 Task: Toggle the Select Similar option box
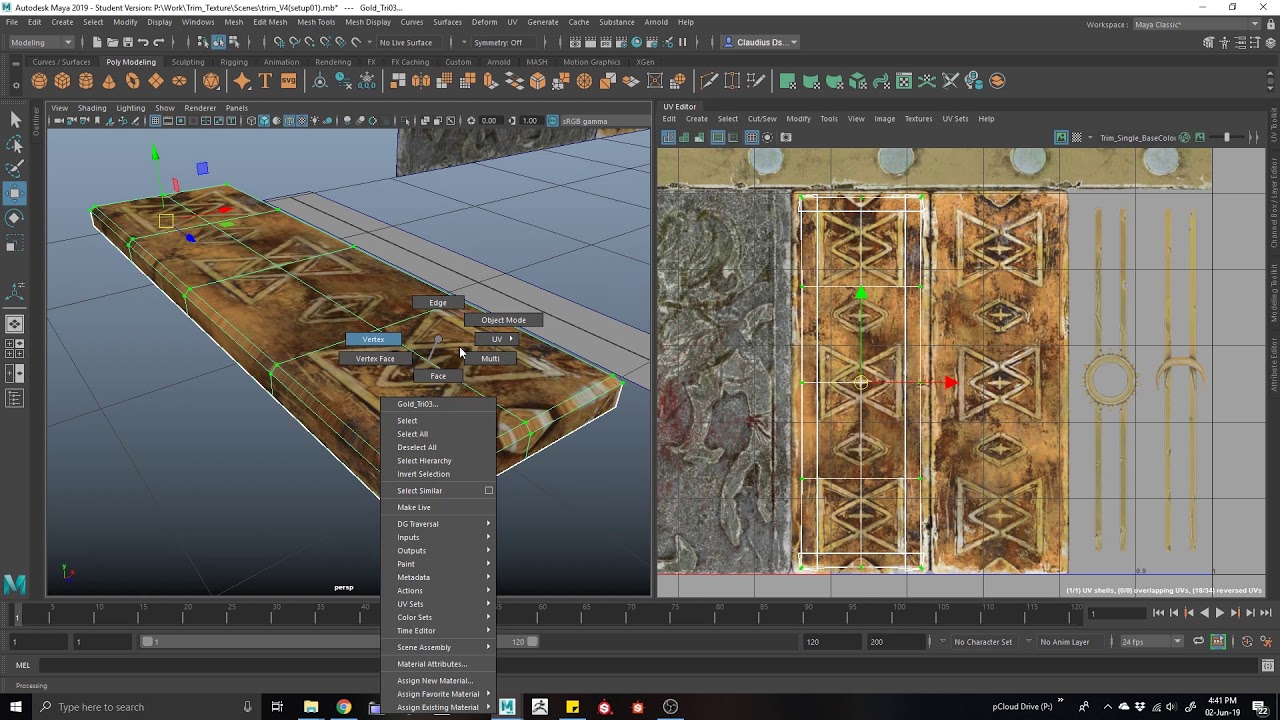pyautogui.click(x=489, y=490)
